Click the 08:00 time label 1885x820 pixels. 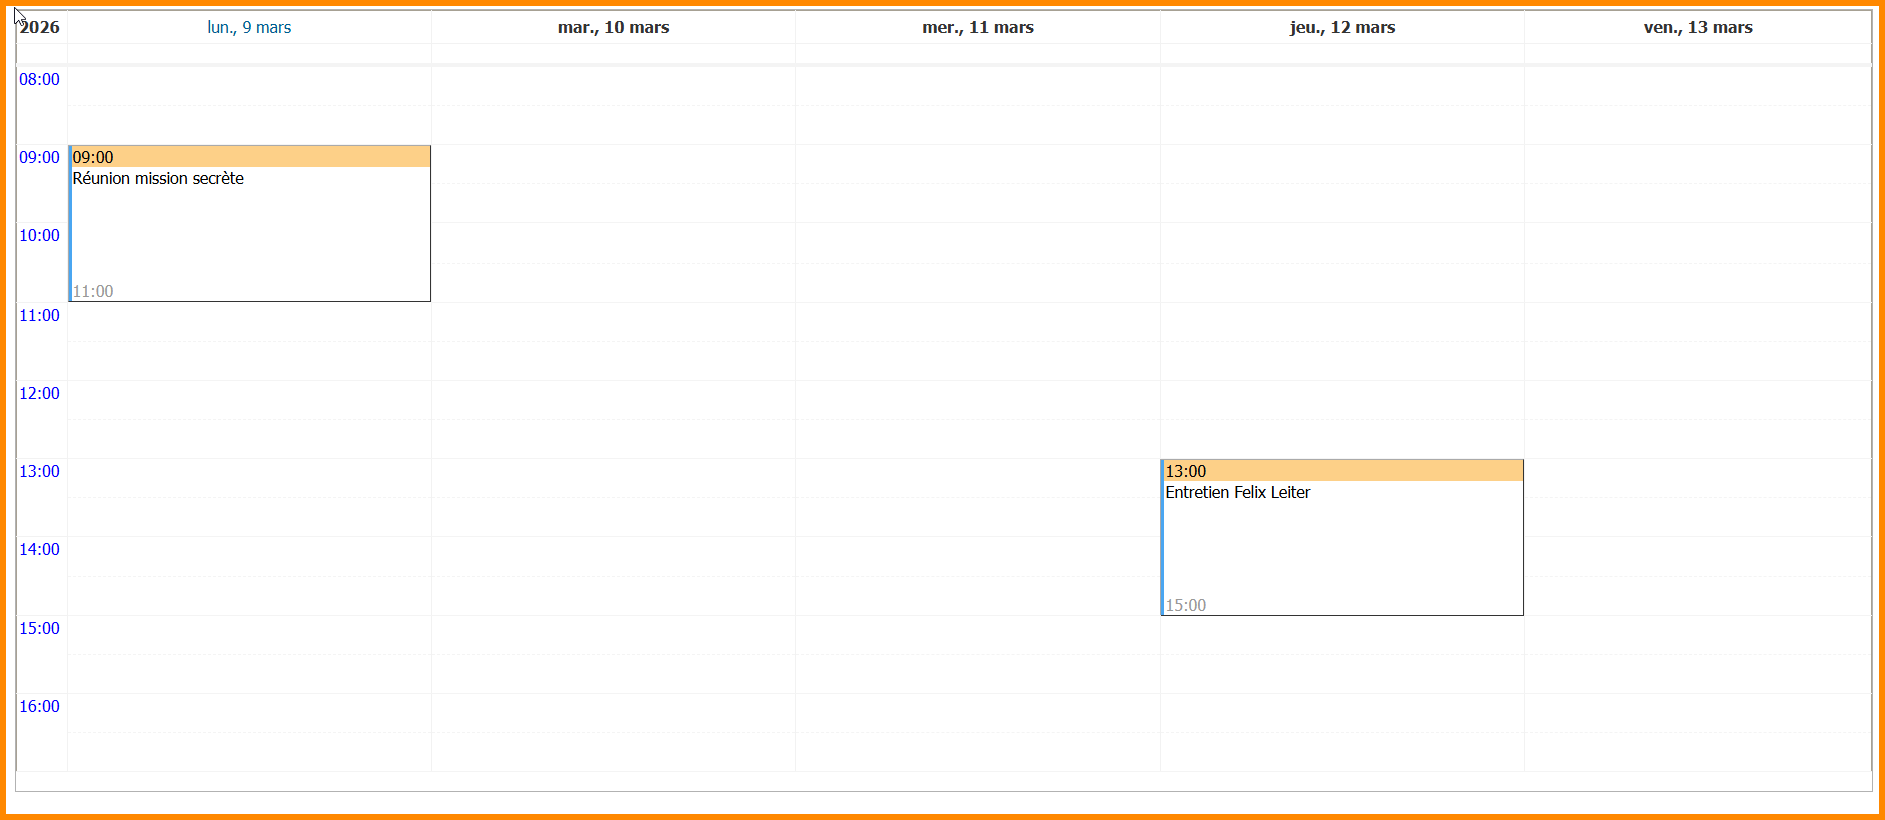tap(40, 80)
